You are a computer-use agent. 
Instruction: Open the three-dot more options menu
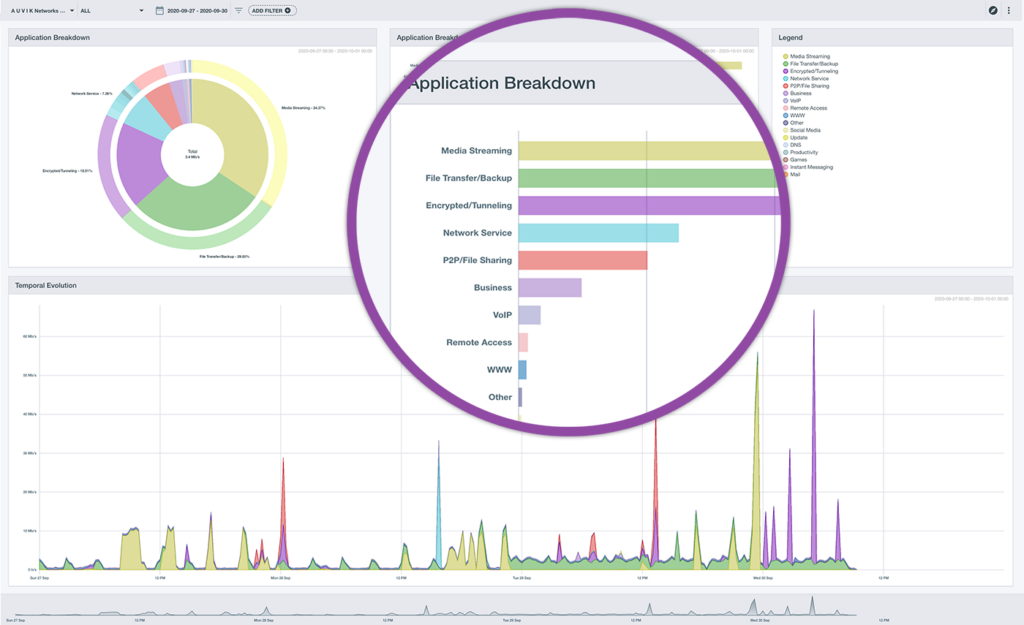point(1008,10)
